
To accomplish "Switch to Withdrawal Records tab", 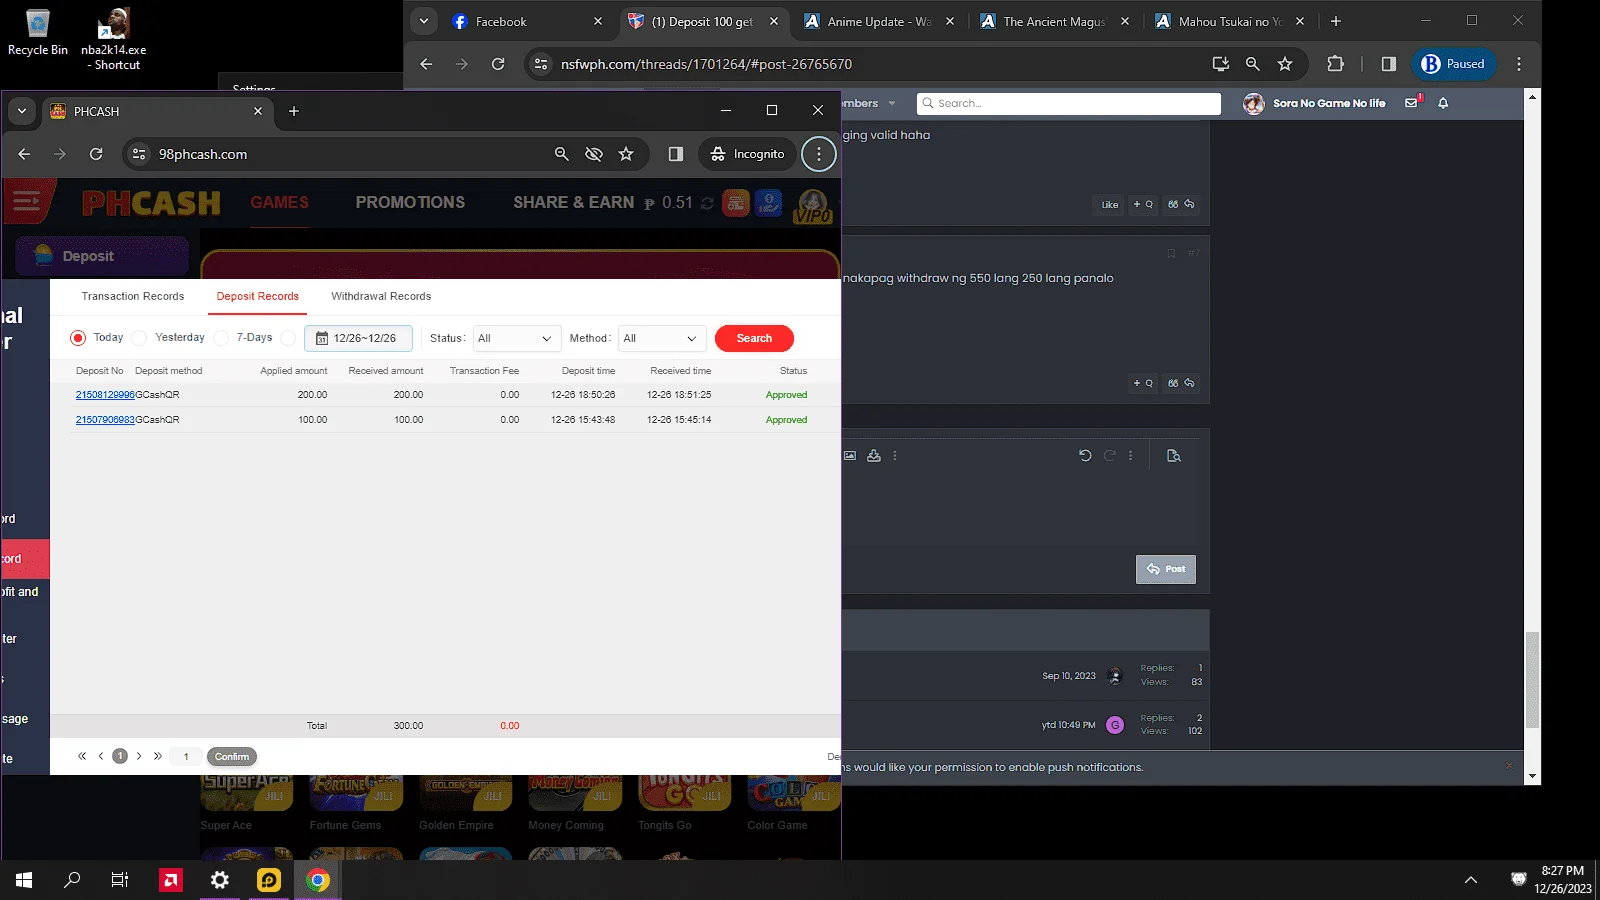I will [x=381, y=296].
